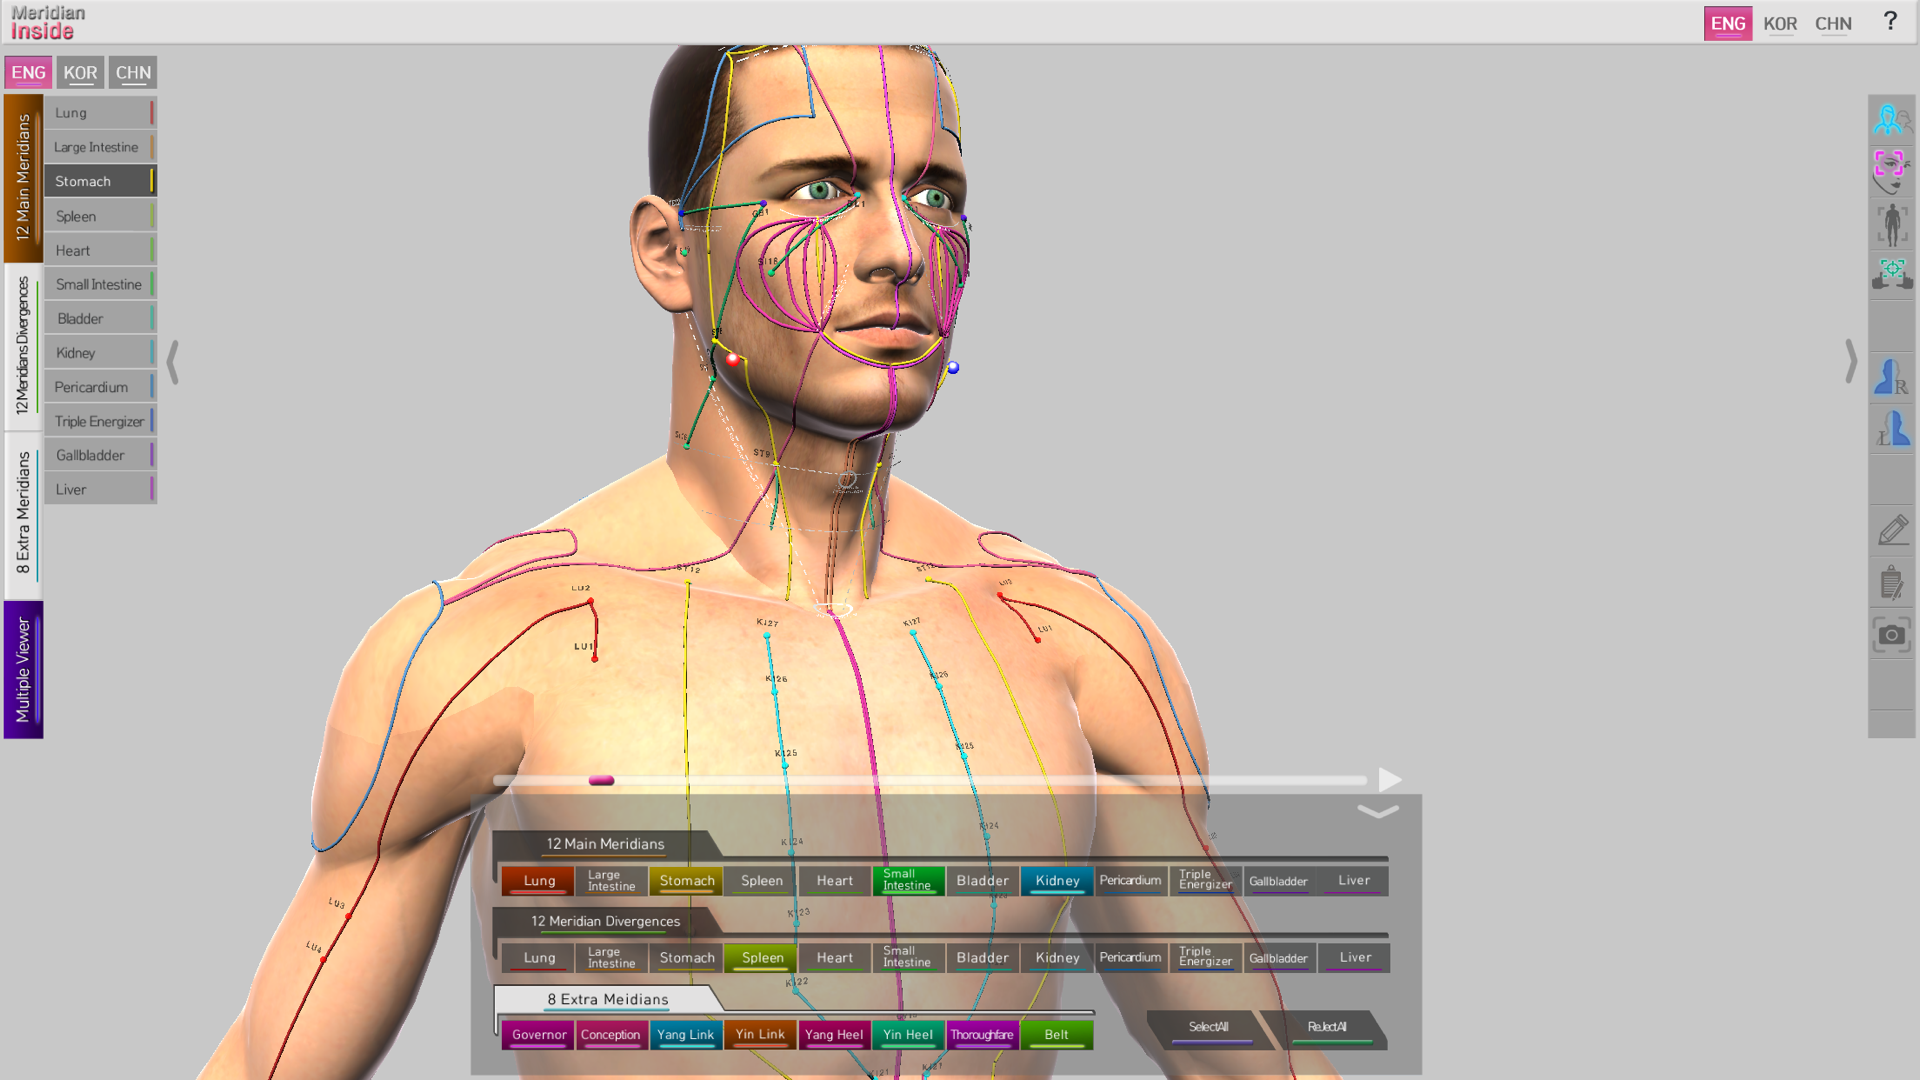This screenshot has width=1920, height=1080.
Task: Click the hands target focus icon
Action: click(x=1890, y=275)
